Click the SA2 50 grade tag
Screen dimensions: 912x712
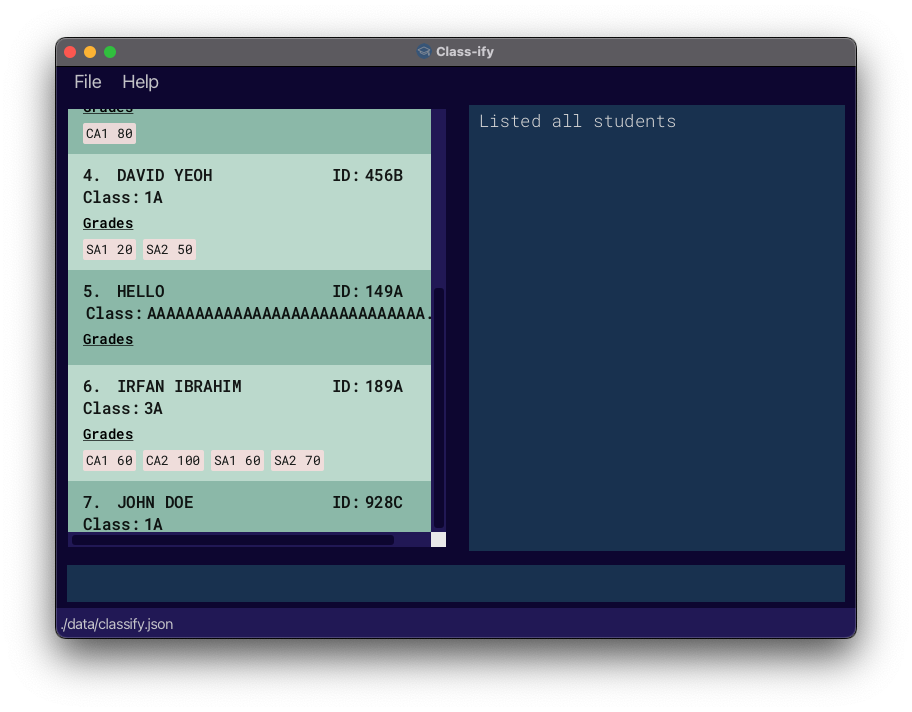(x=169, y=250)
